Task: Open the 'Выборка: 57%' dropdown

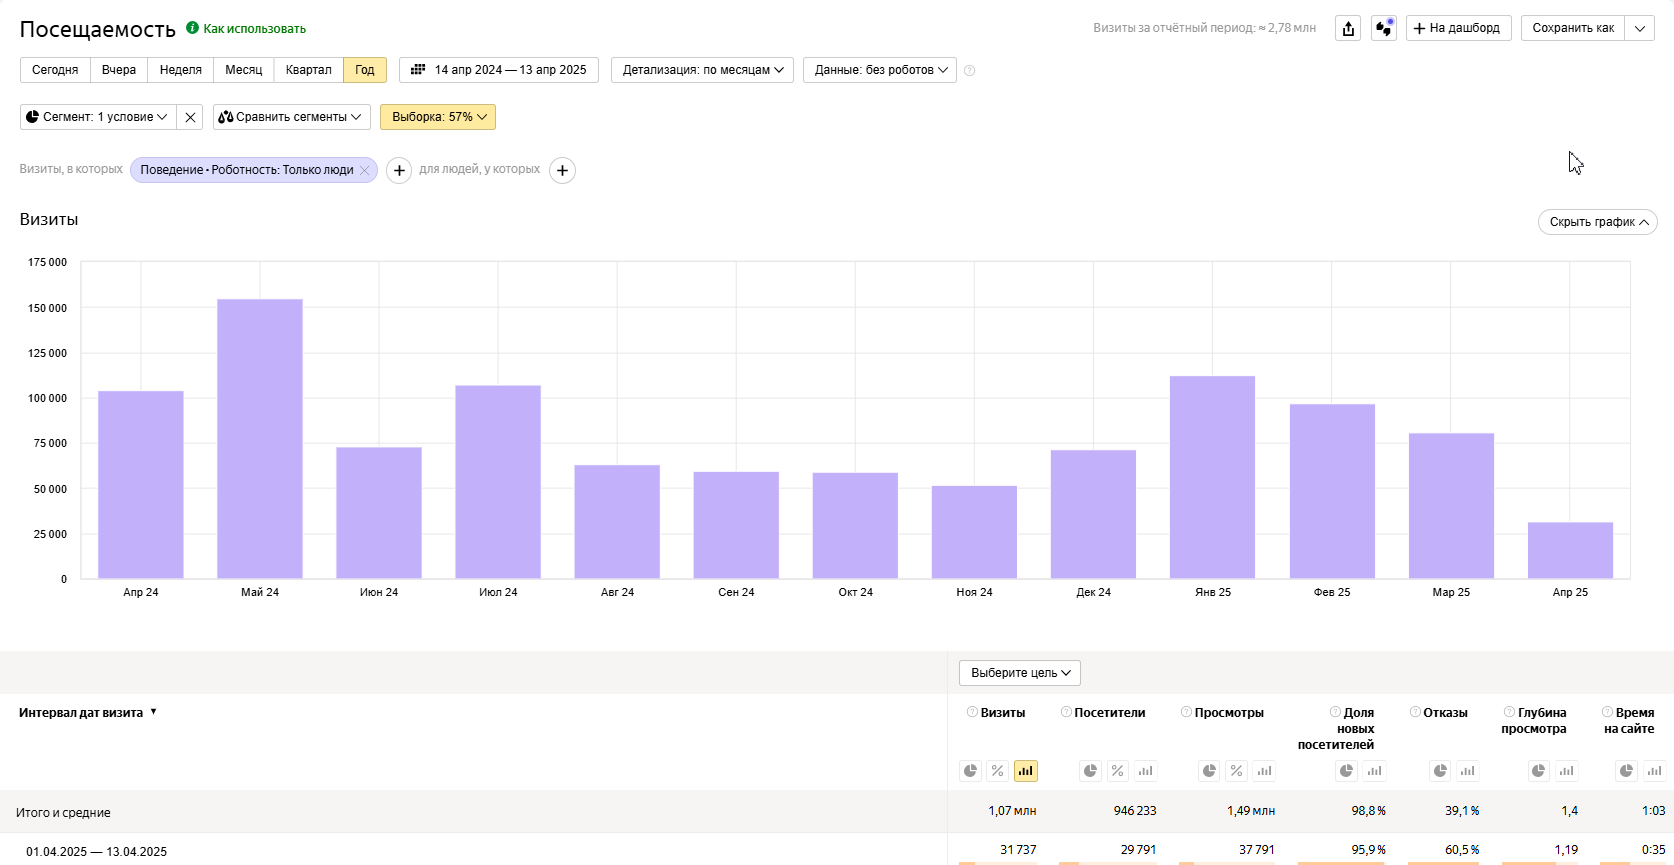Action: coord(438,117)
